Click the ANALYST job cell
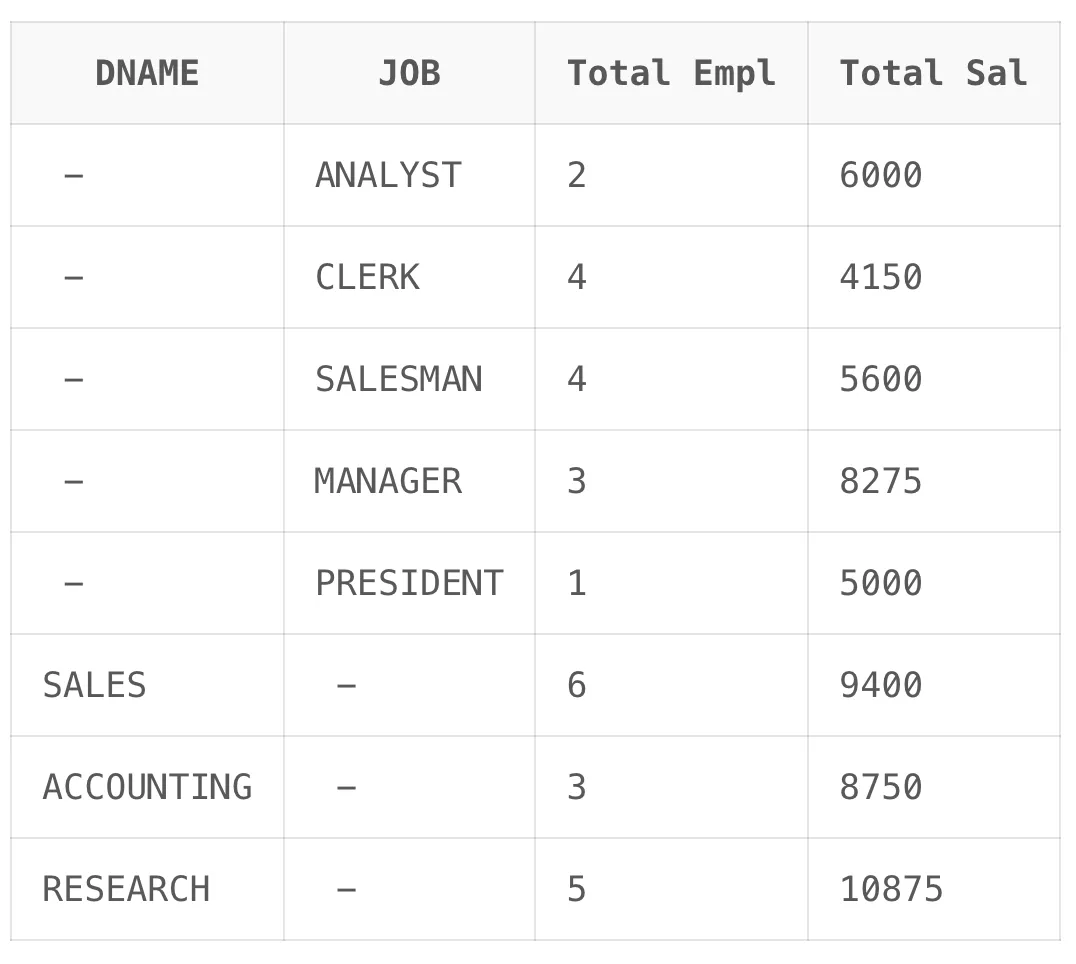Image resolution: width=1076 pixels, height=964 pixels. pyautogui.click(x=388, y=176)
